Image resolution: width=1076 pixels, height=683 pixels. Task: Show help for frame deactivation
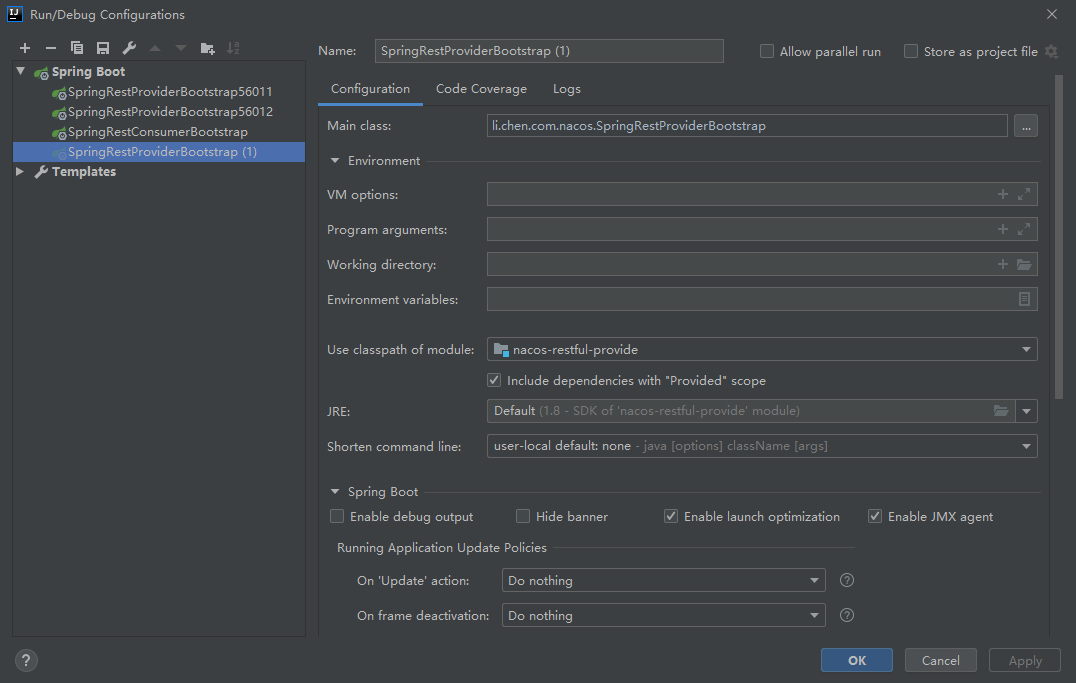tap(847, 616)
